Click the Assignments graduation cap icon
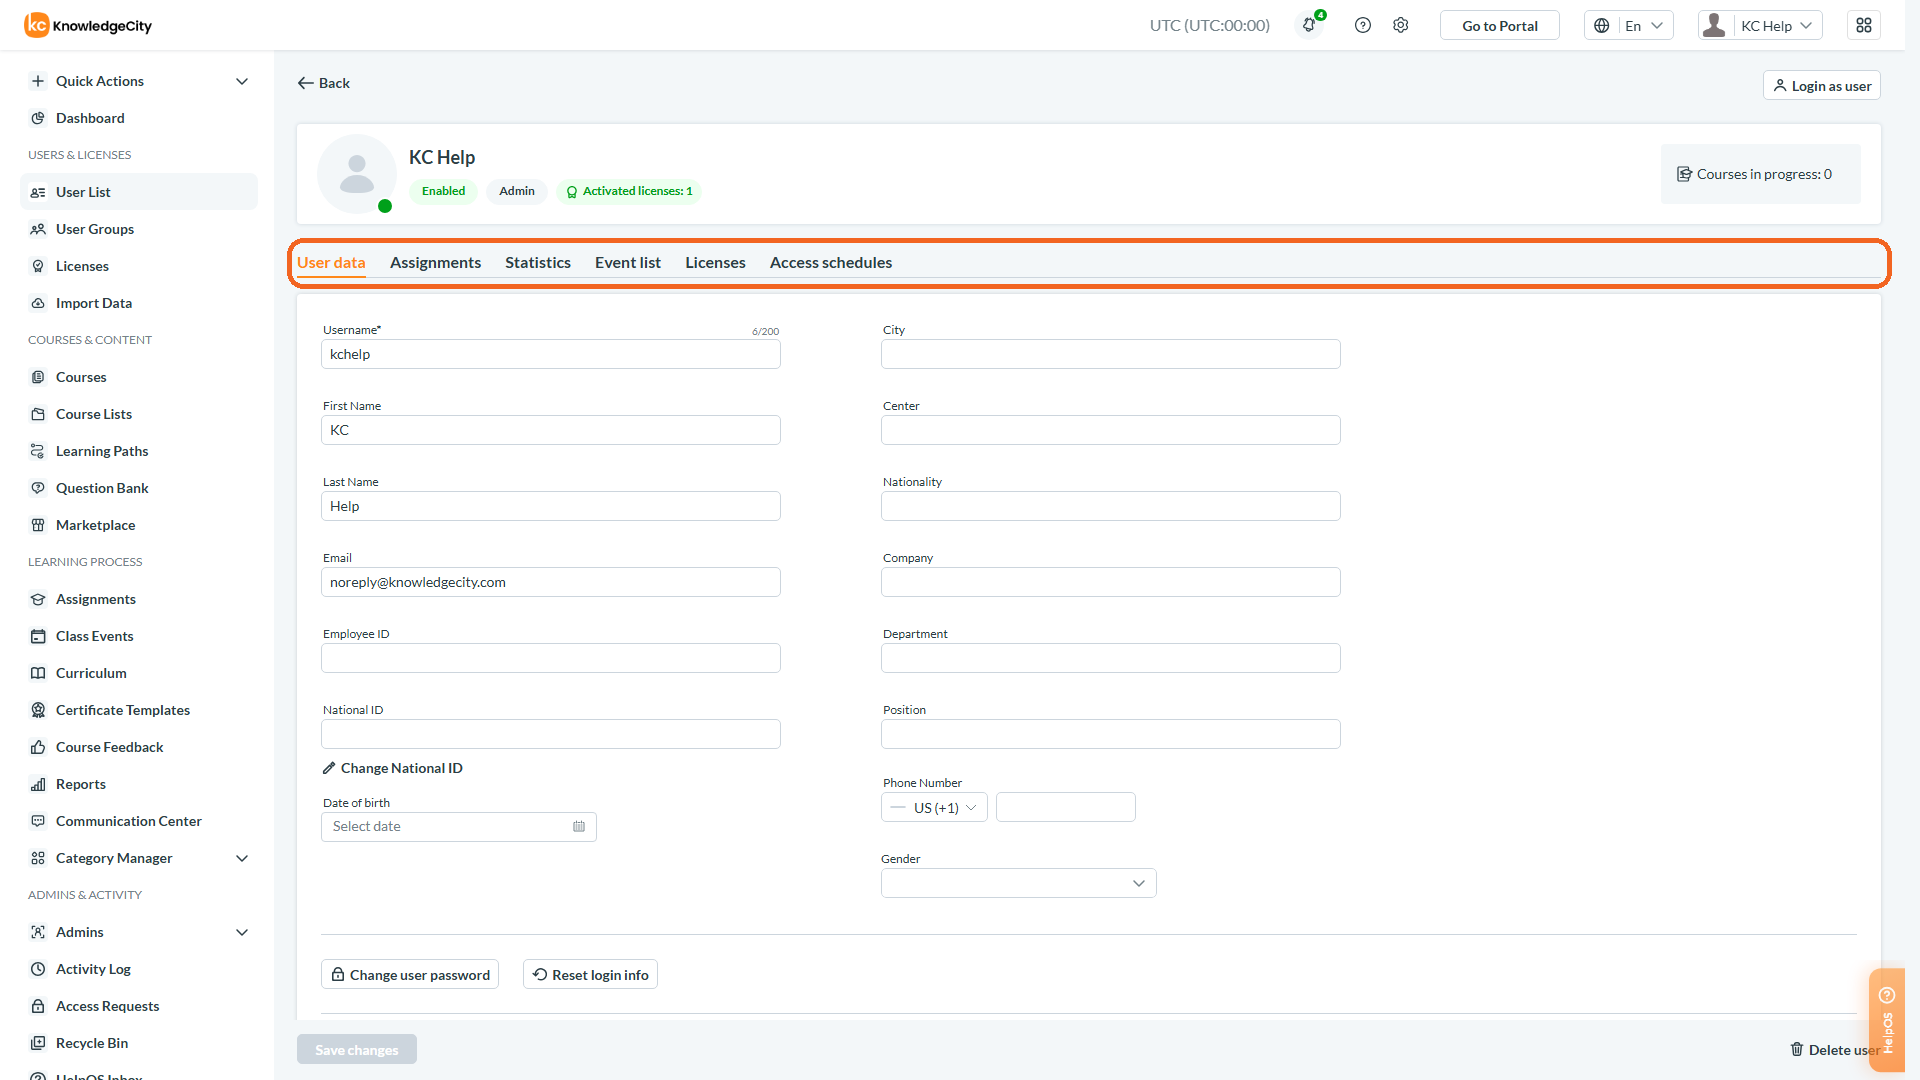The image size is (1920, 1080). [x=38, y=599]
